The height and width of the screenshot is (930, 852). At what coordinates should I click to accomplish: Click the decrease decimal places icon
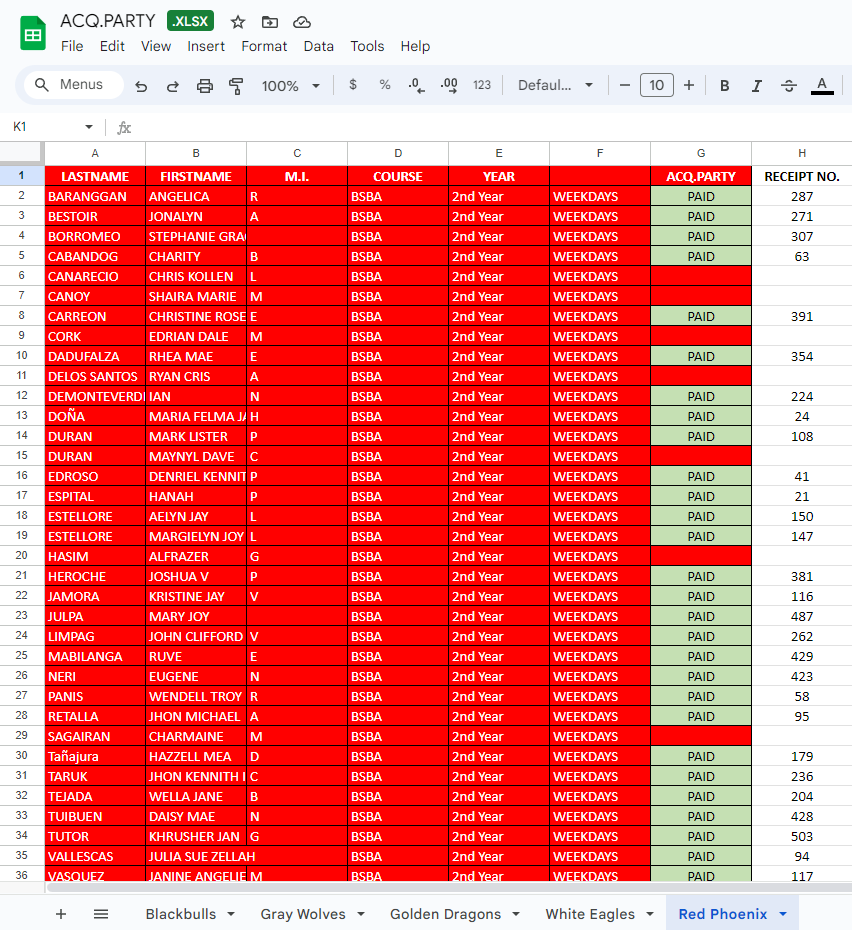point(417,85)
